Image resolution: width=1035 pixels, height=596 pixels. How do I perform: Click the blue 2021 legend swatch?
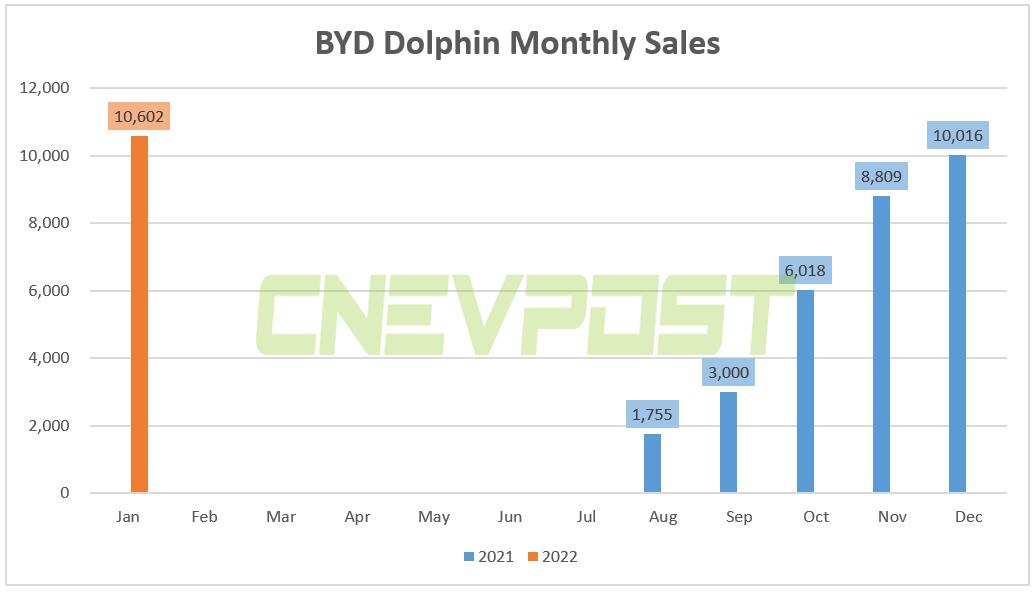point(469,556)
